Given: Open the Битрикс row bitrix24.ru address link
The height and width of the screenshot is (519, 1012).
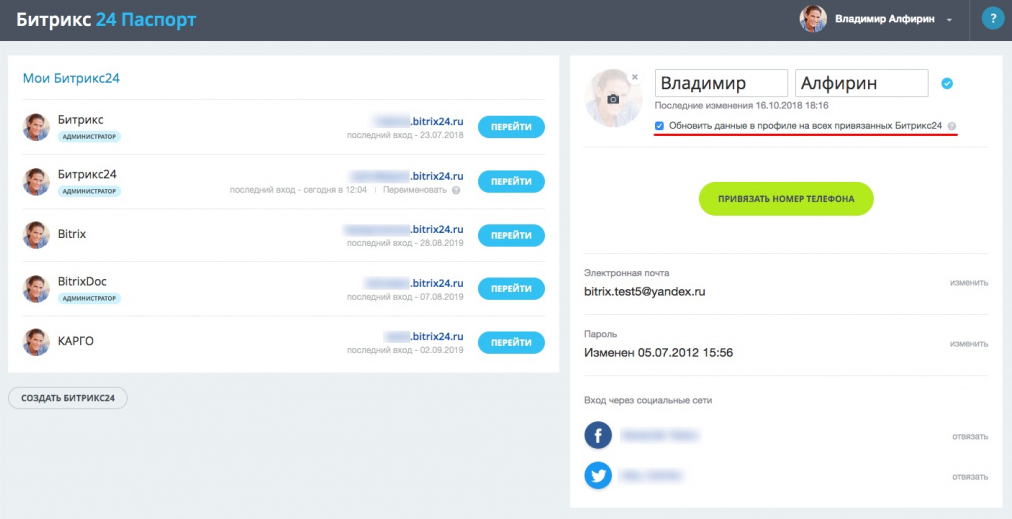Looking at the screenshot, I should click(418, 121).
